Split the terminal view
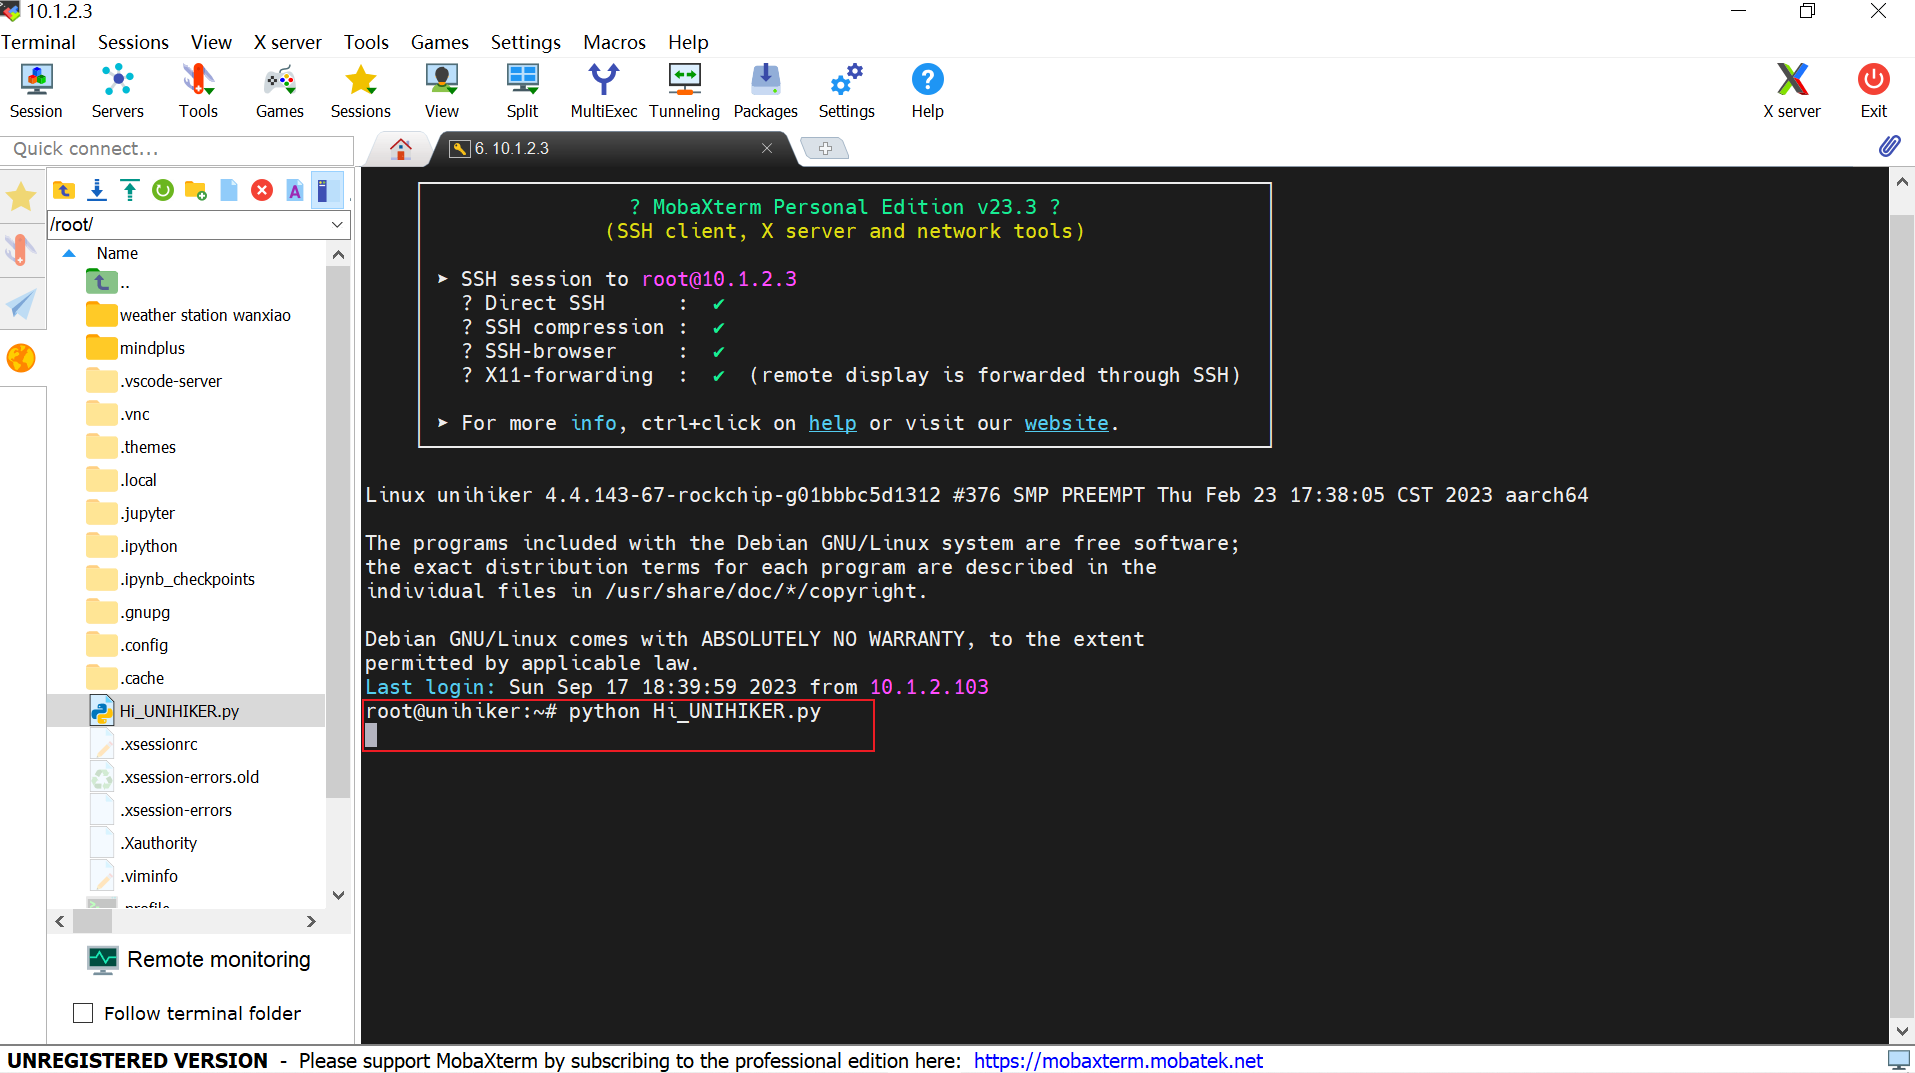 (521, 90)
